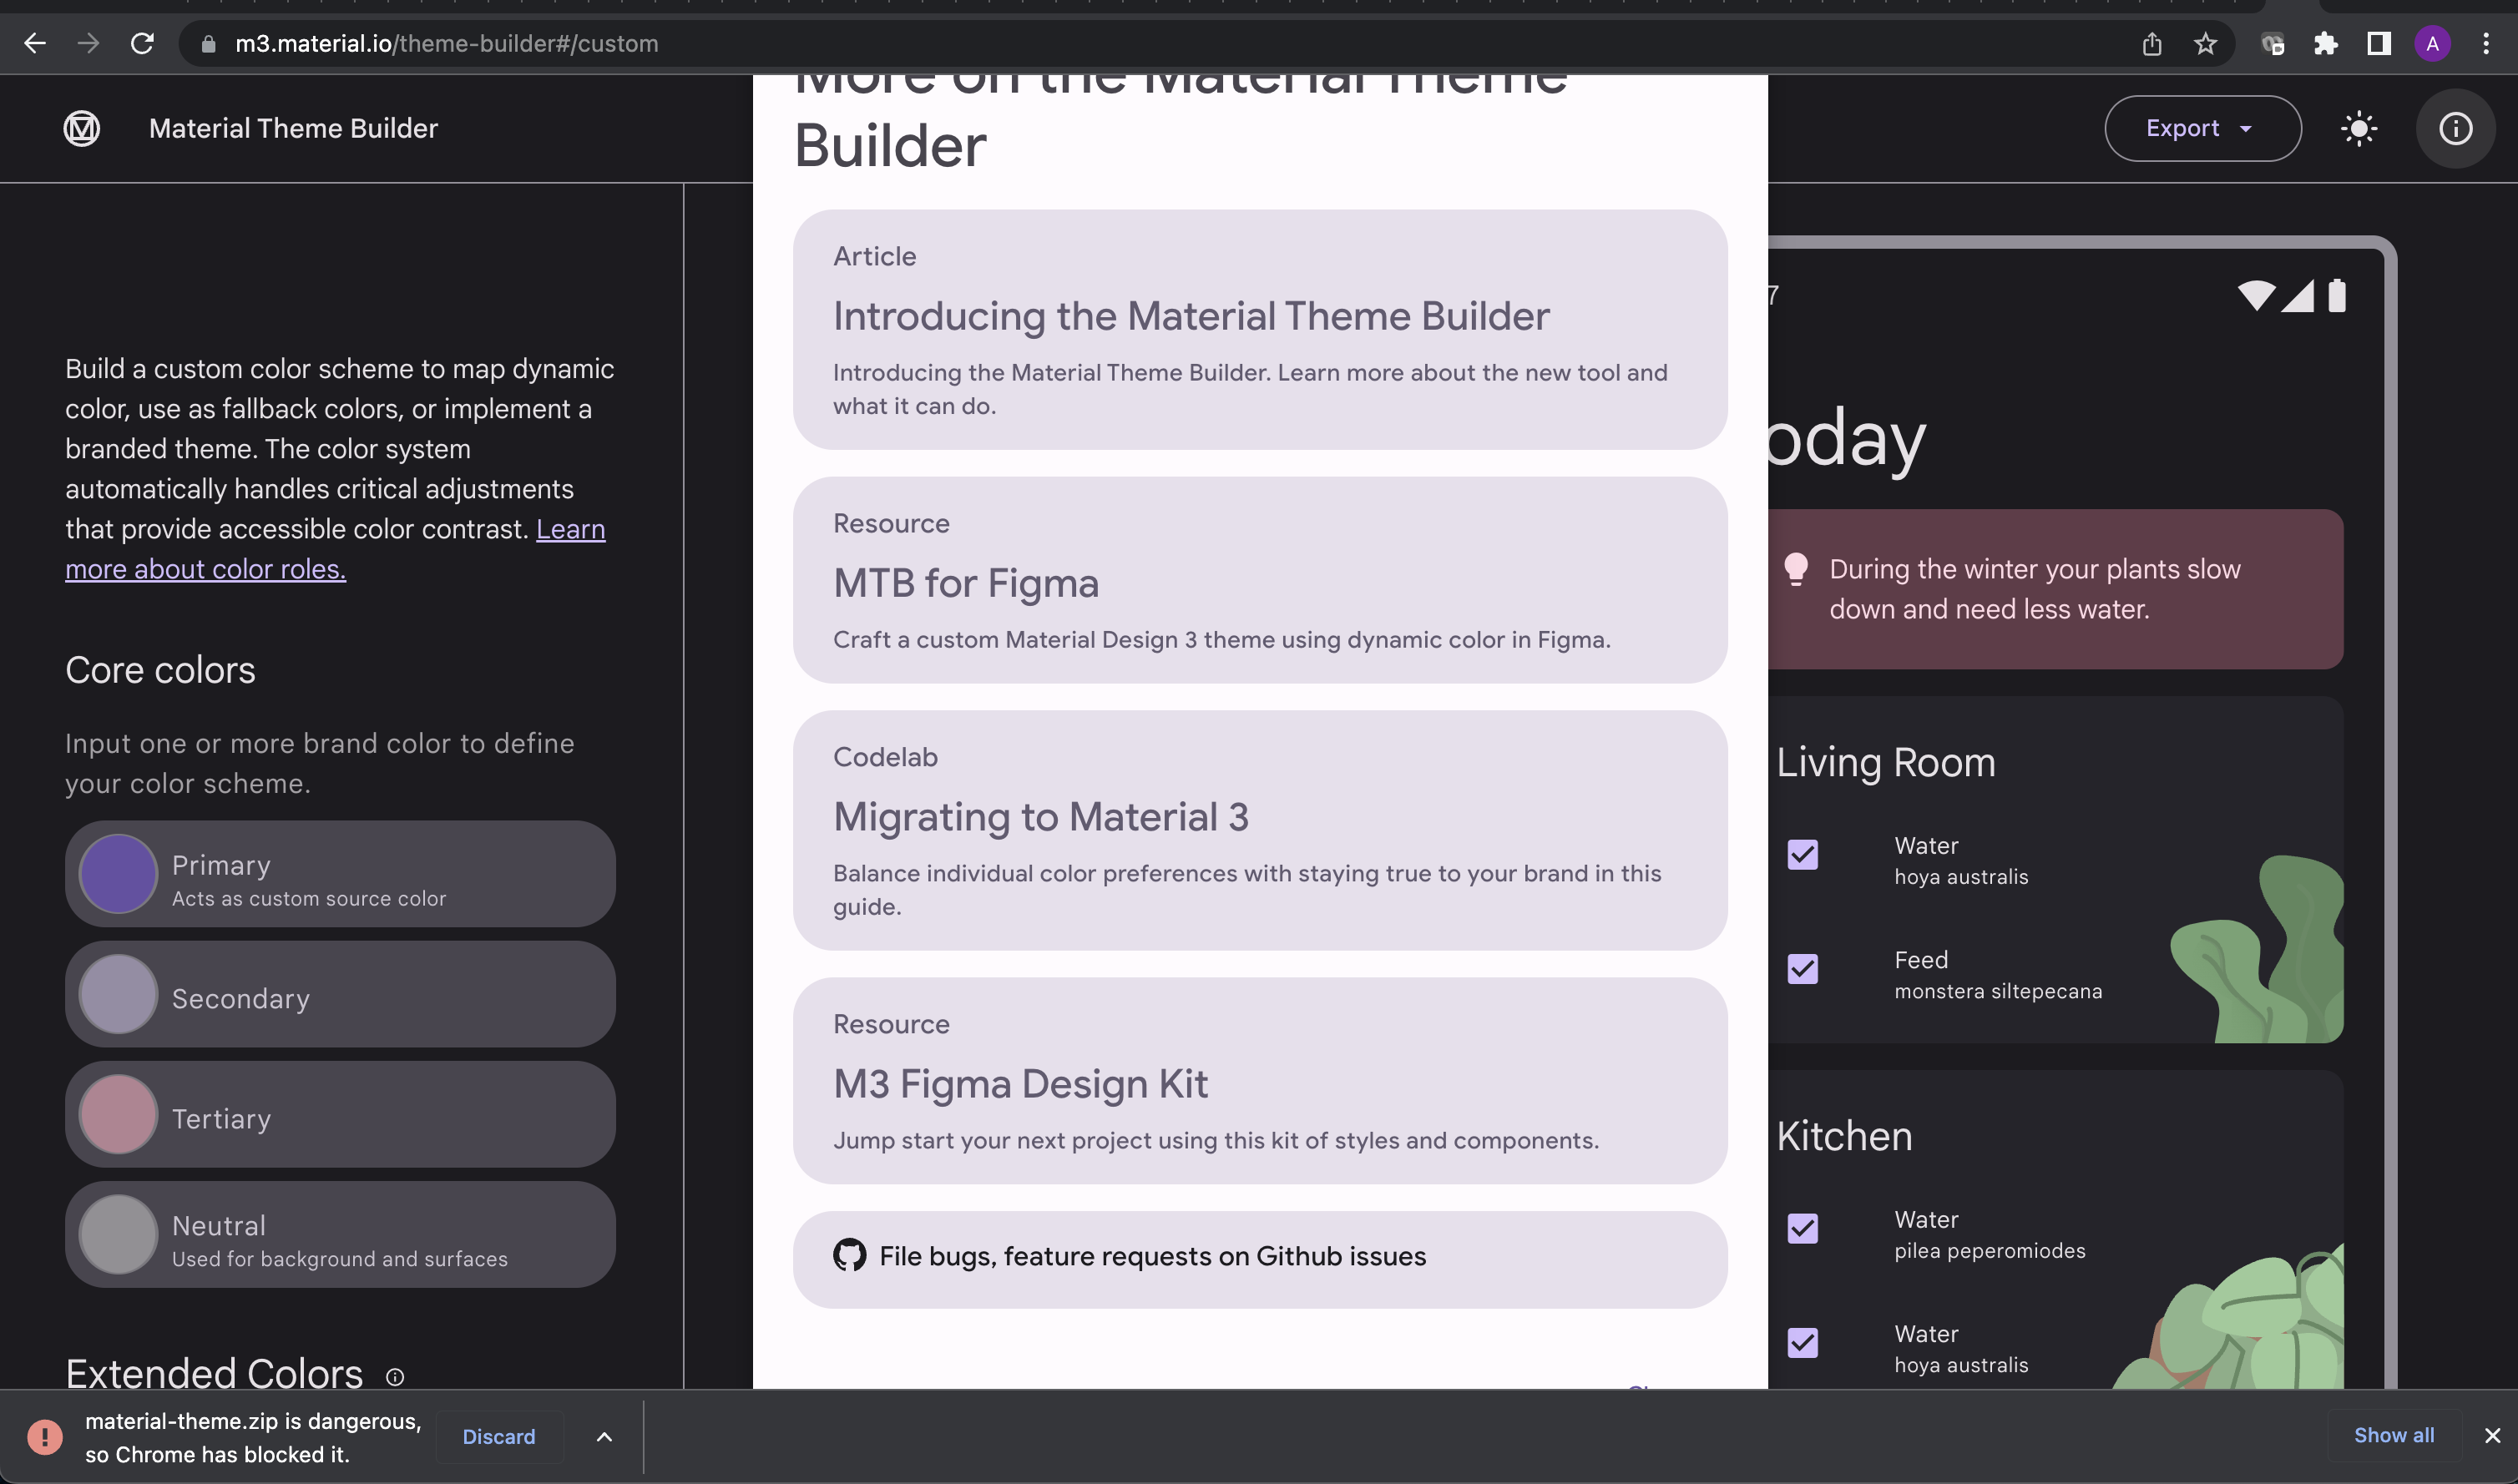The height and width of the screenshot is (1484, 2518).
Task: Open the Chrome three-dot menu
Action: coord(2487,43)
